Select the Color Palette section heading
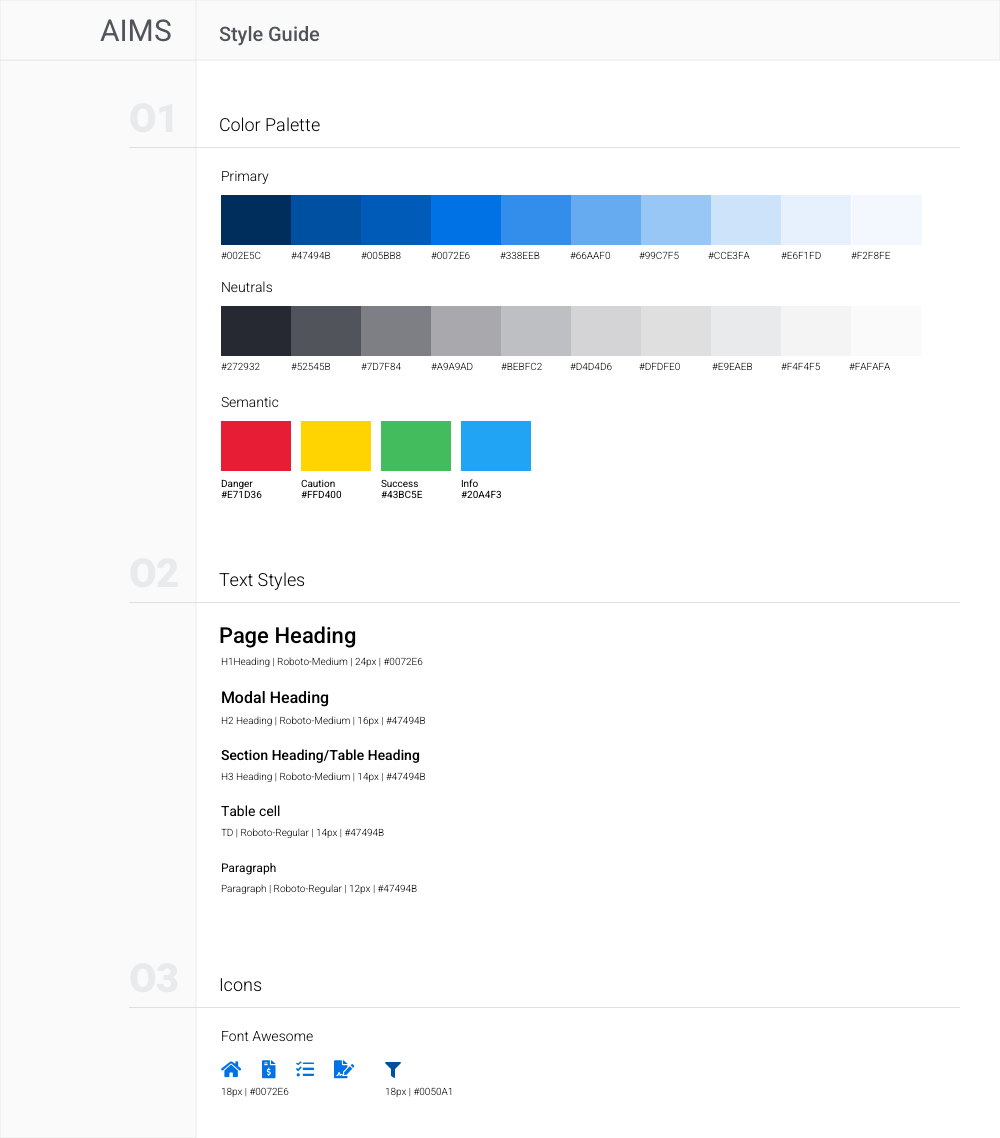Screen dimensions: 1000x1138 [x=269, y=124]
